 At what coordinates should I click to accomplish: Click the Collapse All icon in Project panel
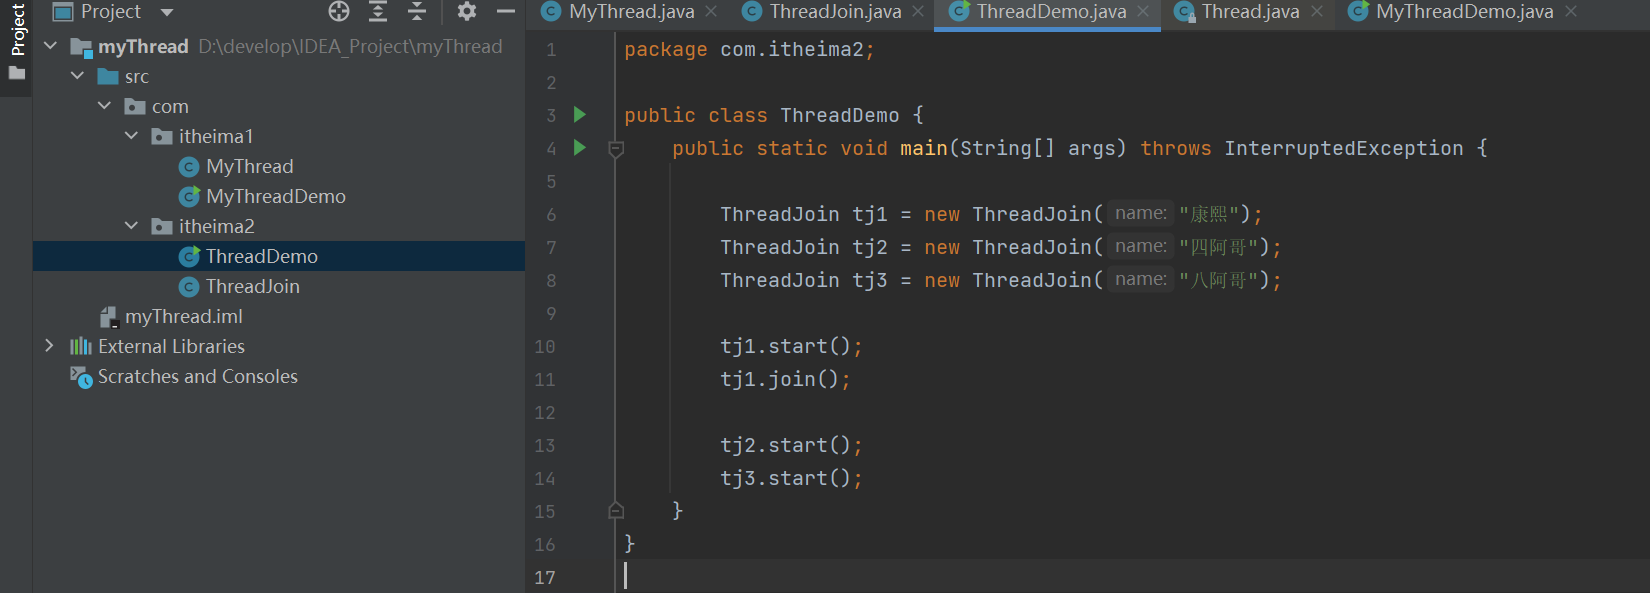[x=417, y=12]
